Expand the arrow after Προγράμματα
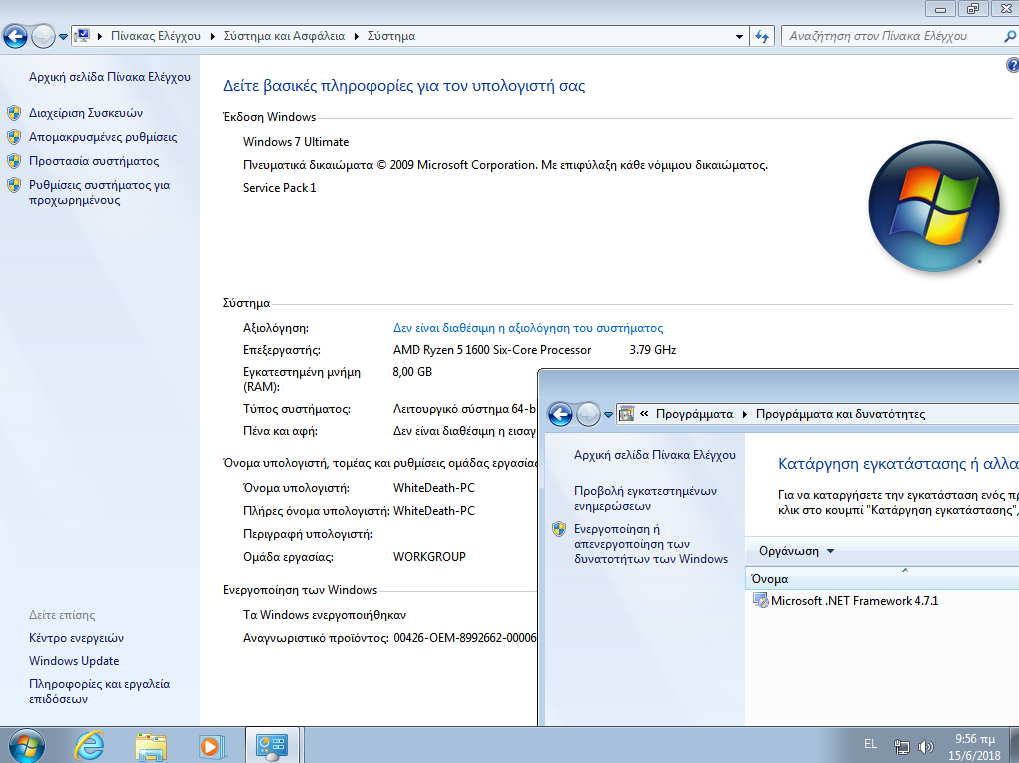 [x=745, y=415]
